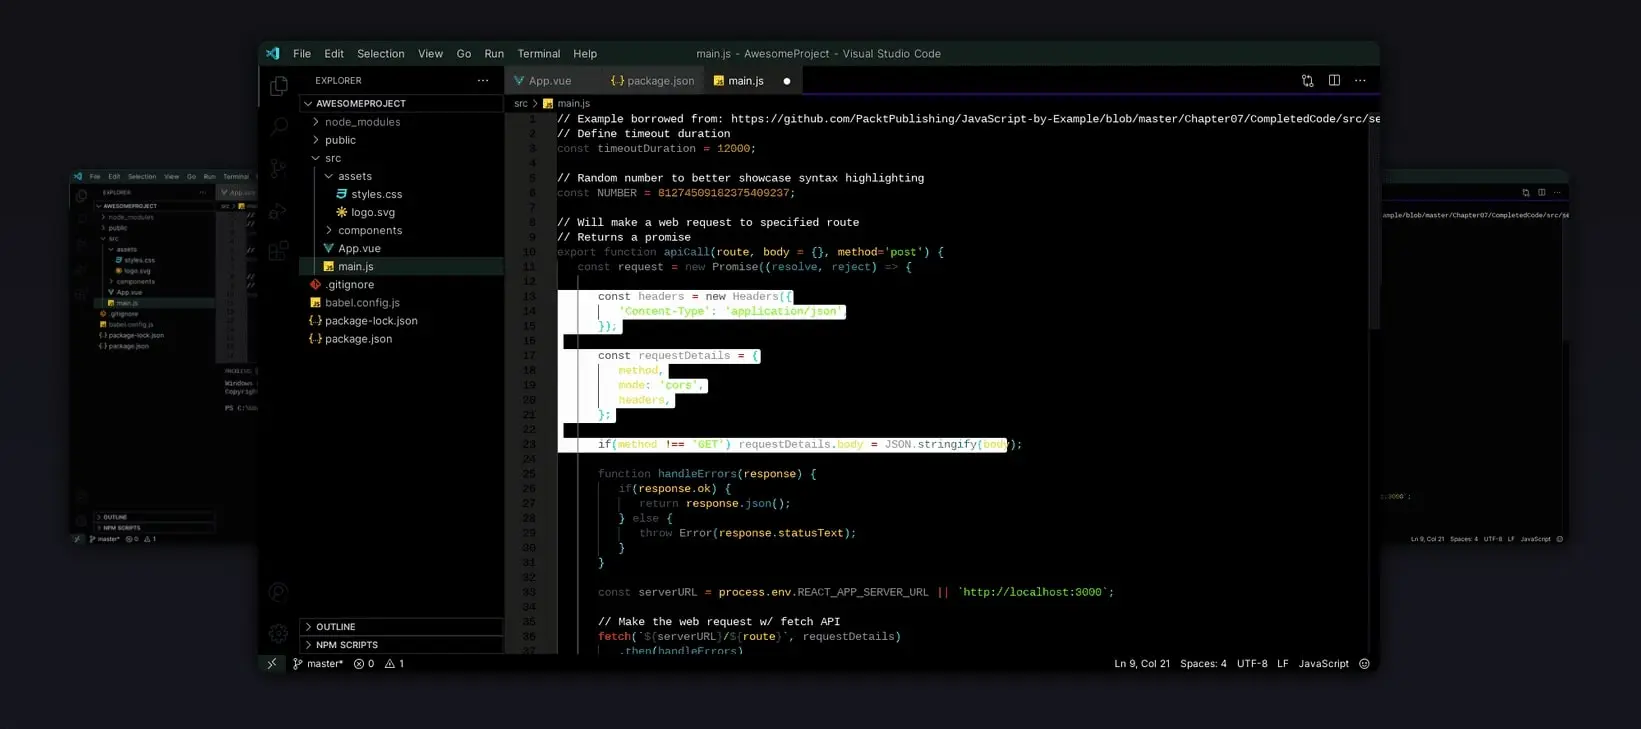
Task: Open the View menu
Action: click(x=431, y=54)
